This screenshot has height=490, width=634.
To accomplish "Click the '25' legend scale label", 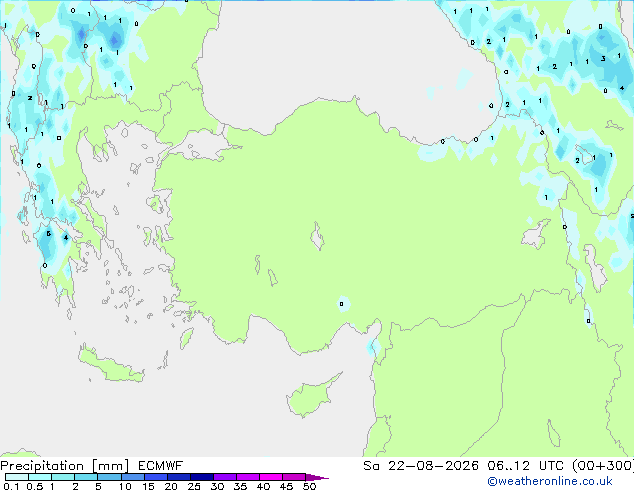I will 194,486.
